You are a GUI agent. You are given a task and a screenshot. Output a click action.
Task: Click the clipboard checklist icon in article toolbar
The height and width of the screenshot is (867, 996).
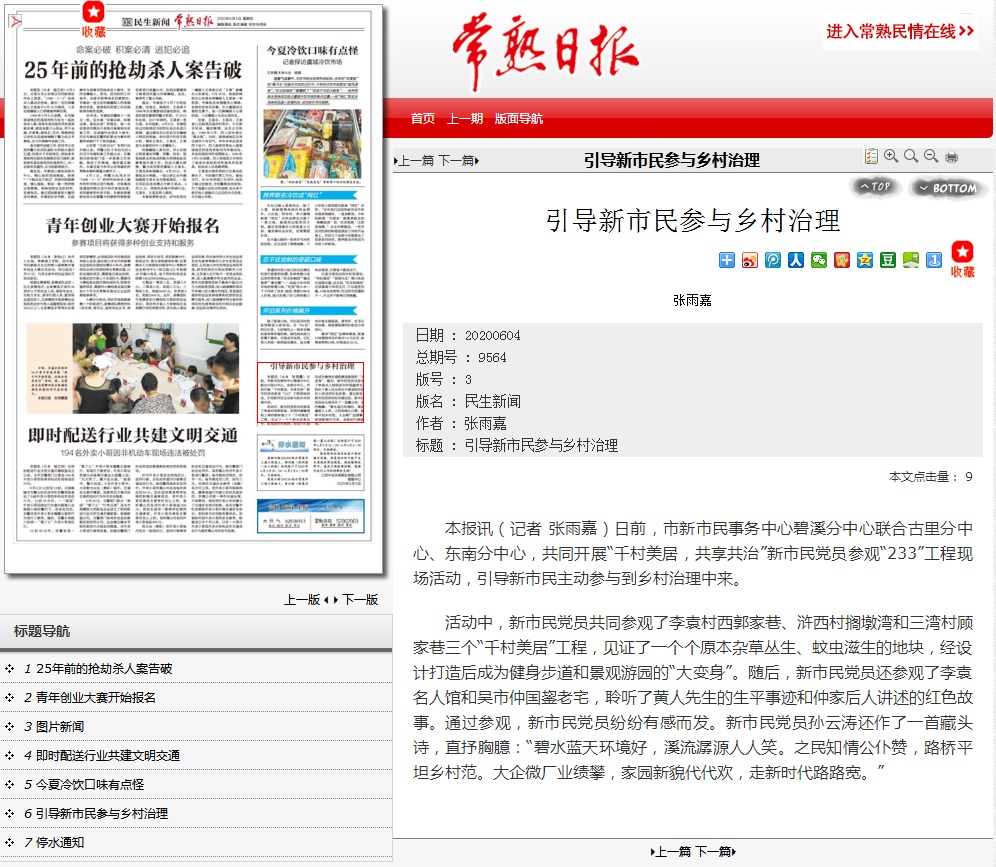(871, 156)
